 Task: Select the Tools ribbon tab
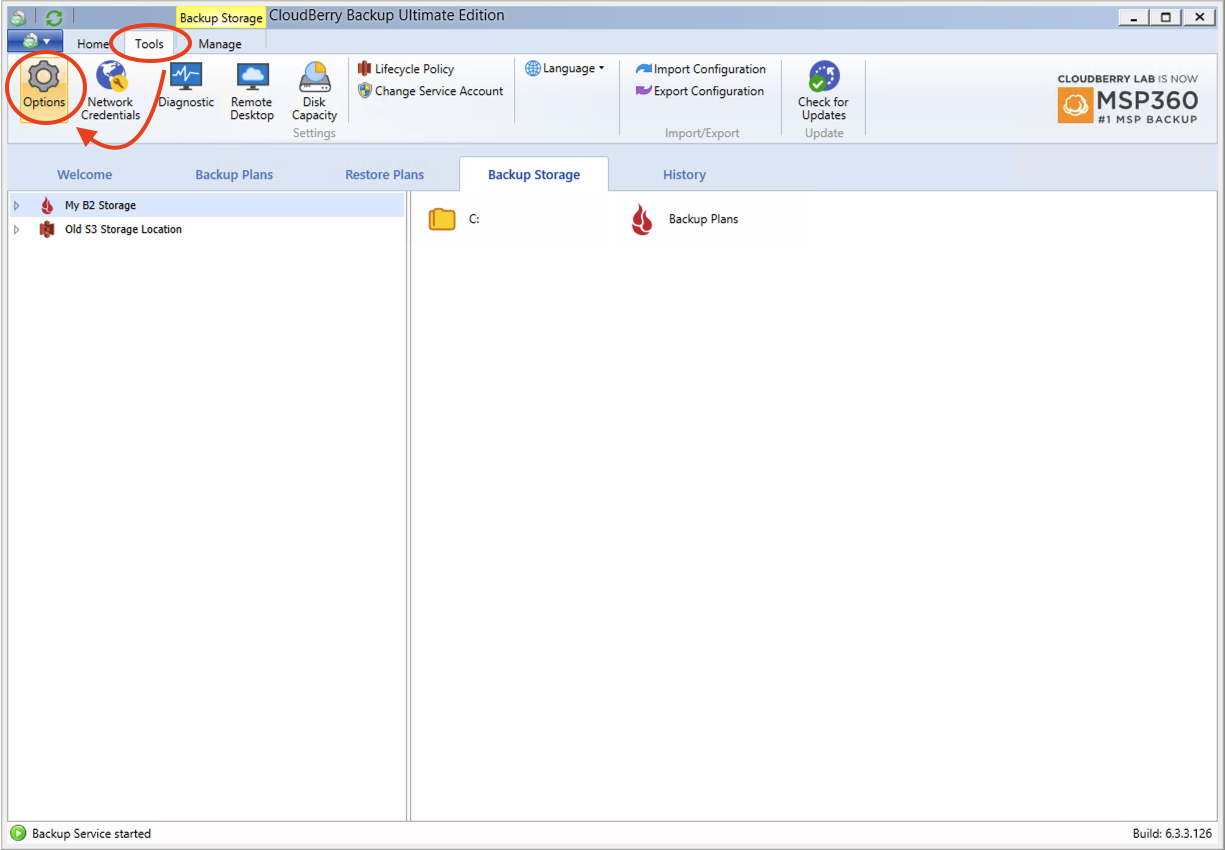[149, 44]
